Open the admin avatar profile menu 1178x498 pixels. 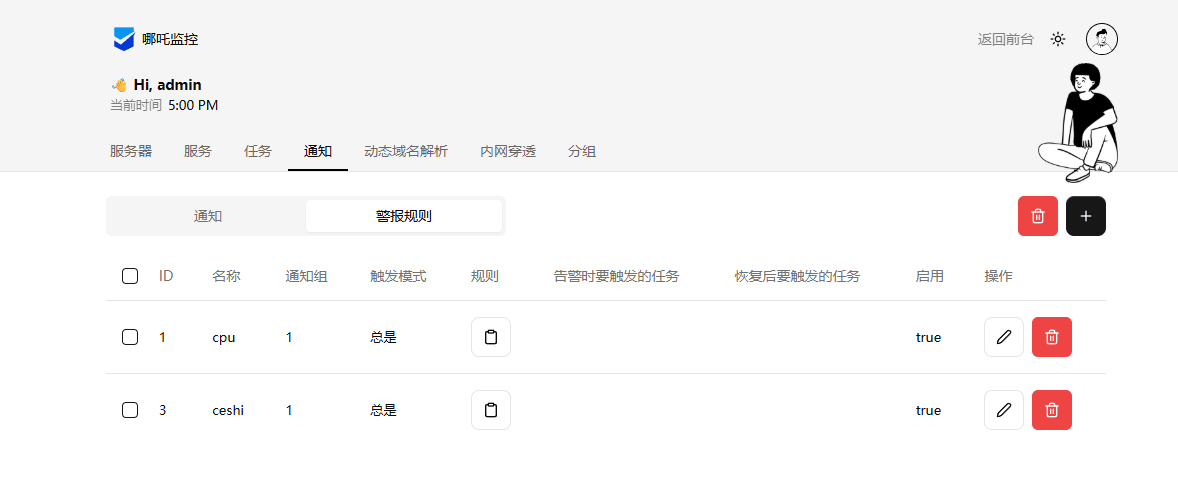(1101, 39)
